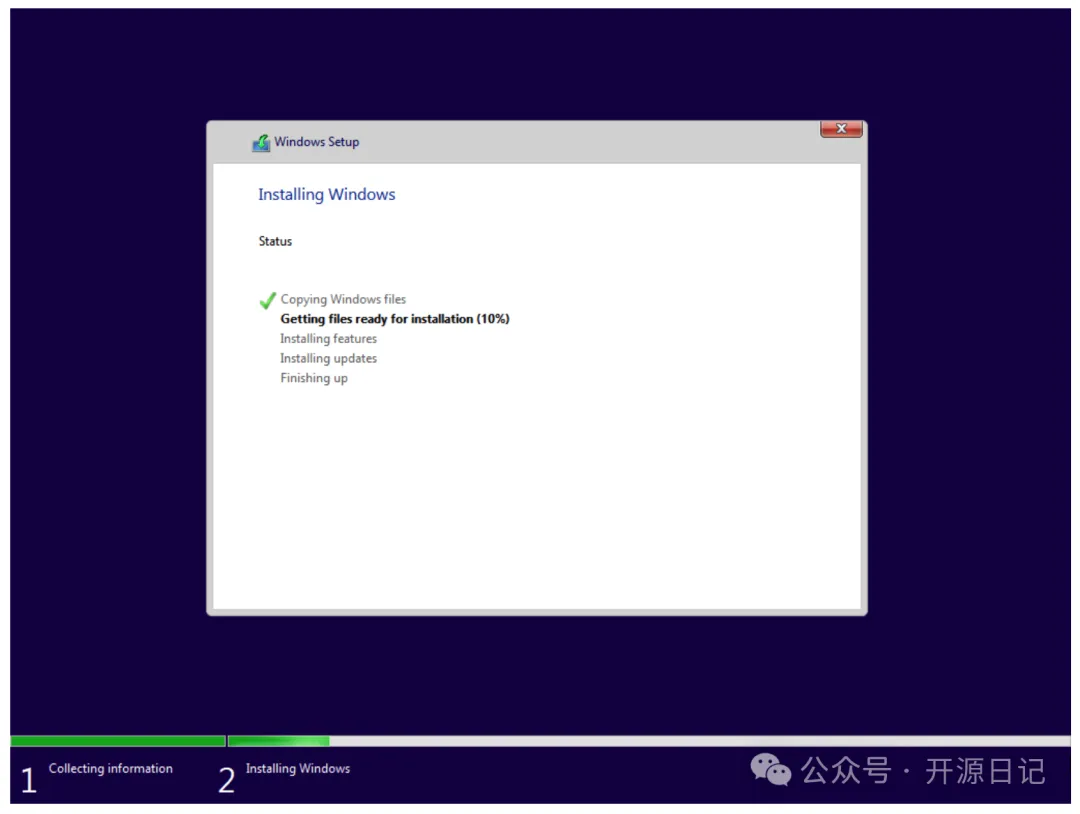Select the 'Installing features' step
This screenshot has width=1080, height=814.
[328, 339]
